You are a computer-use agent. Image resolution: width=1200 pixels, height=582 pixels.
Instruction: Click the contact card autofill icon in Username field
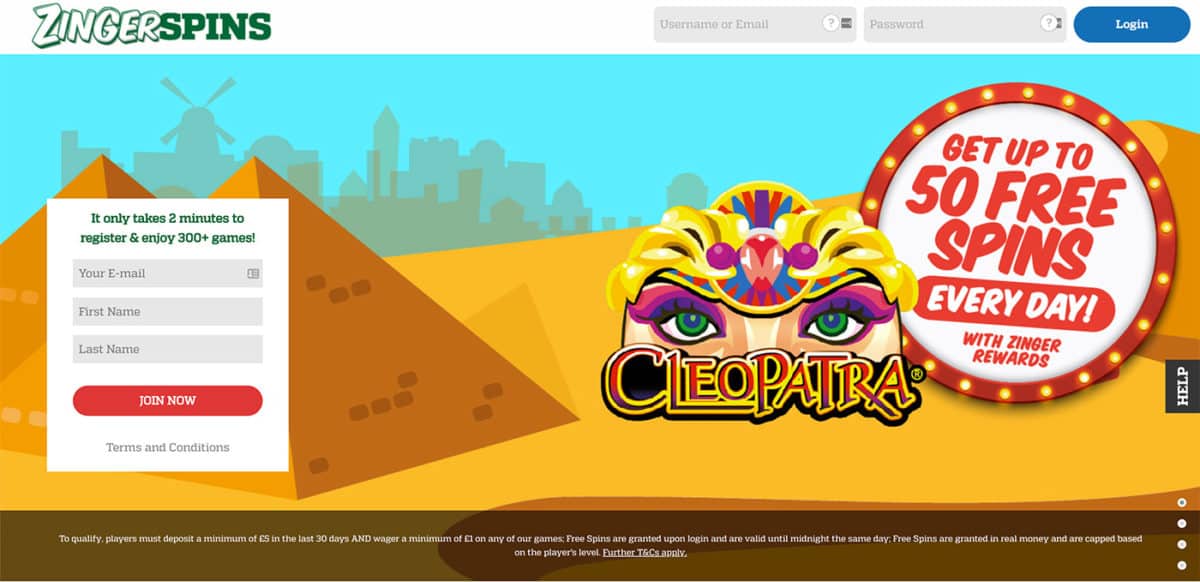847,23
